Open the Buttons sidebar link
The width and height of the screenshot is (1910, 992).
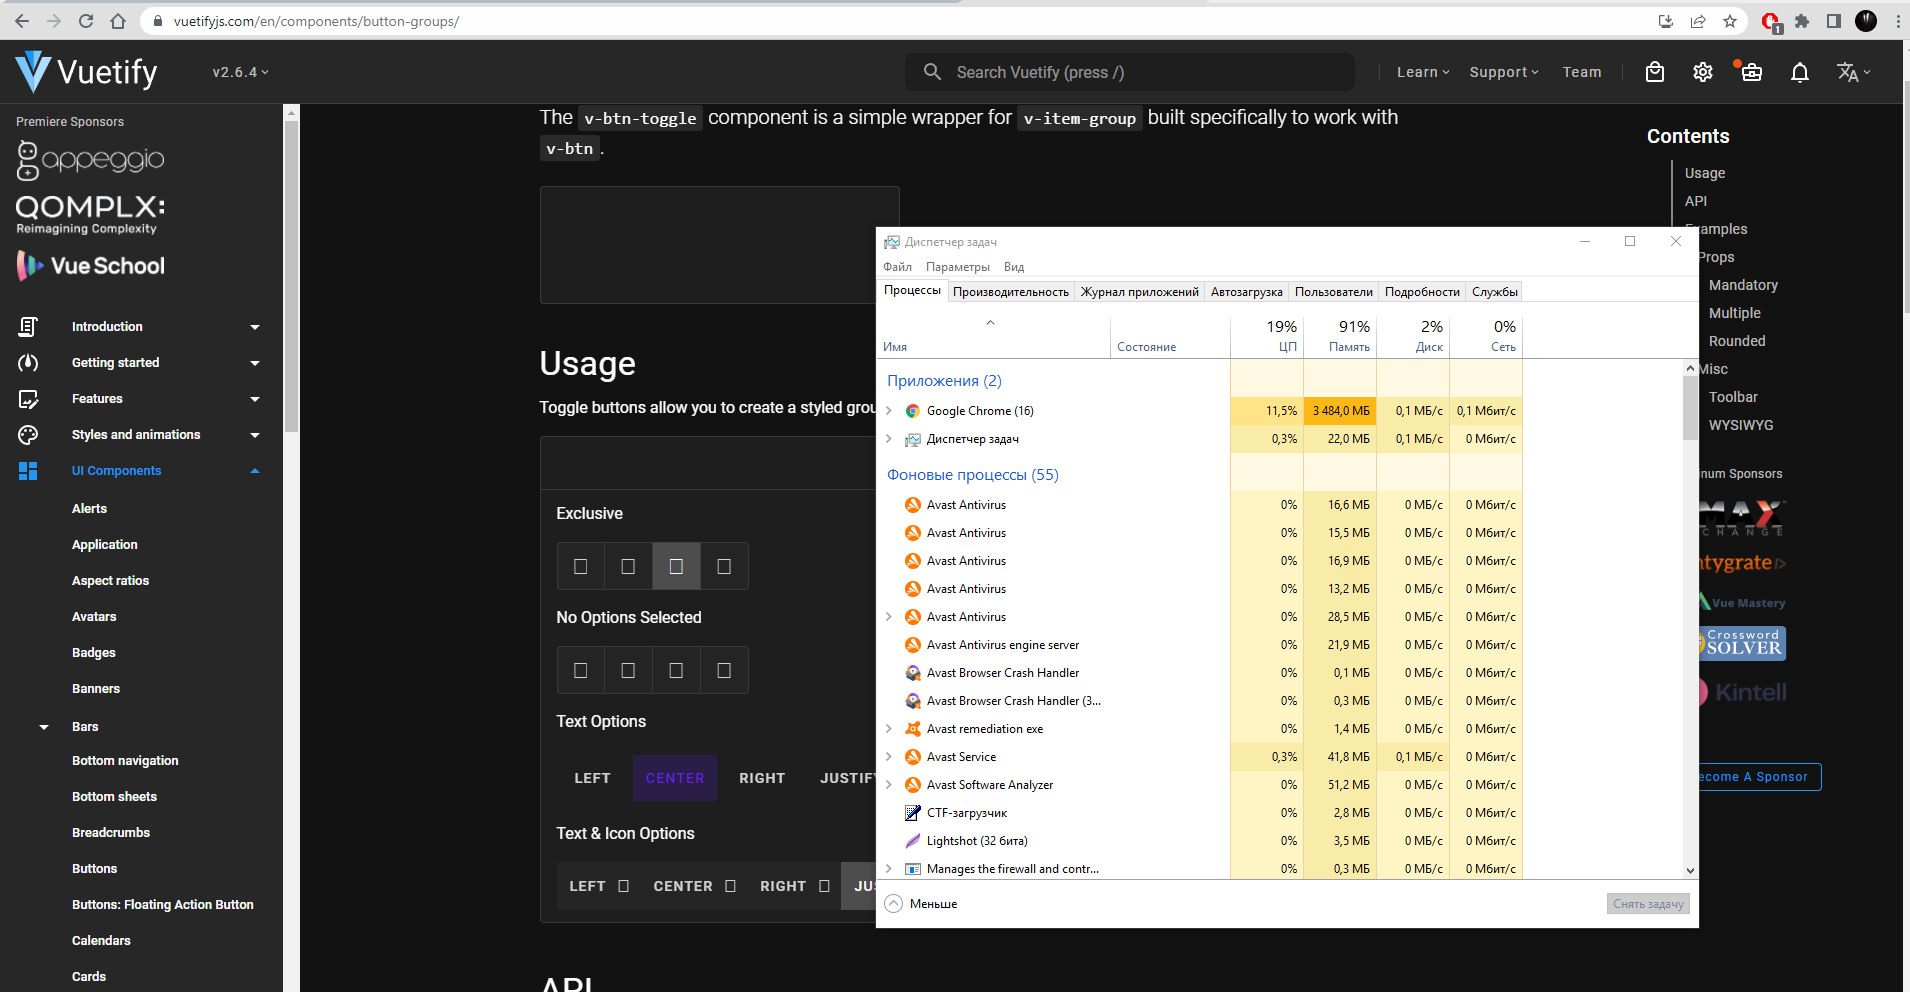point(94,869)
